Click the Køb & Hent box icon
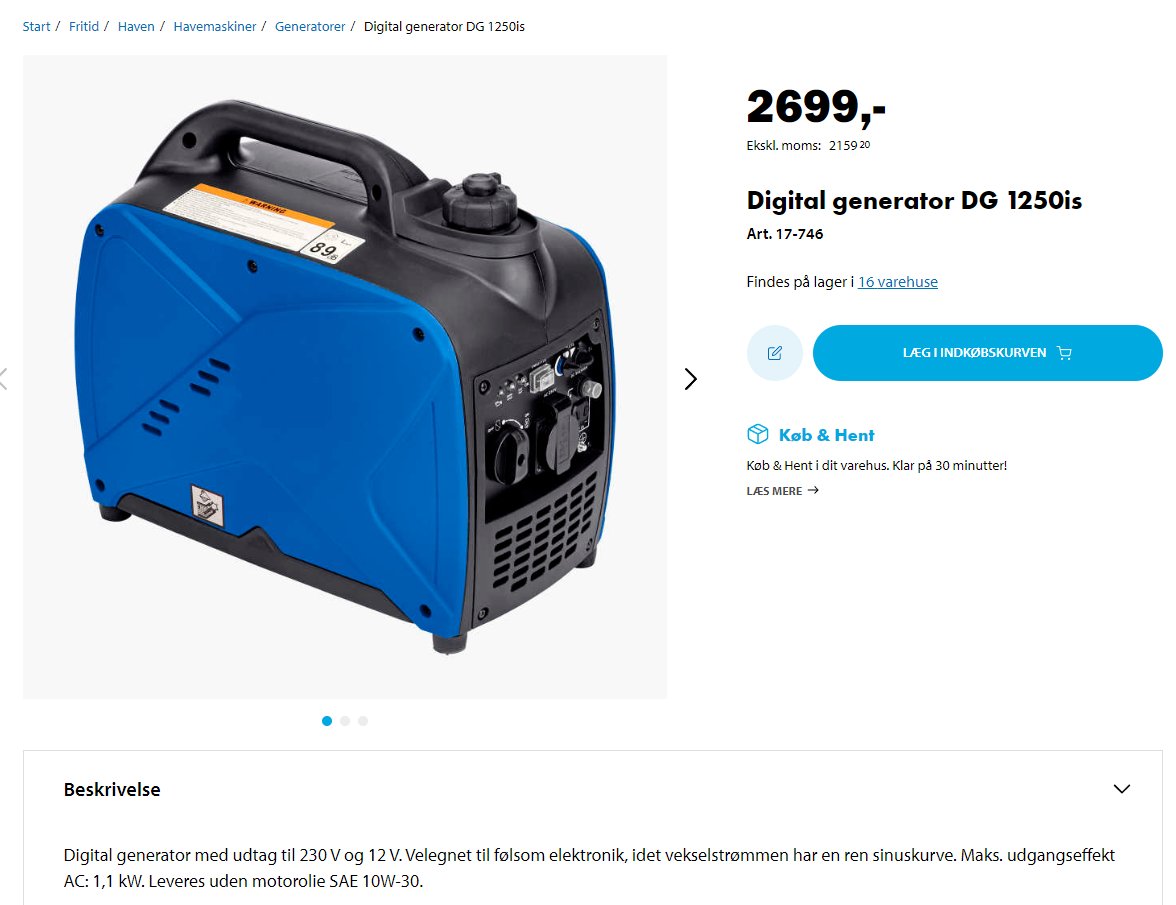This screenshot has width=1176, height=905. coord(758,434)
